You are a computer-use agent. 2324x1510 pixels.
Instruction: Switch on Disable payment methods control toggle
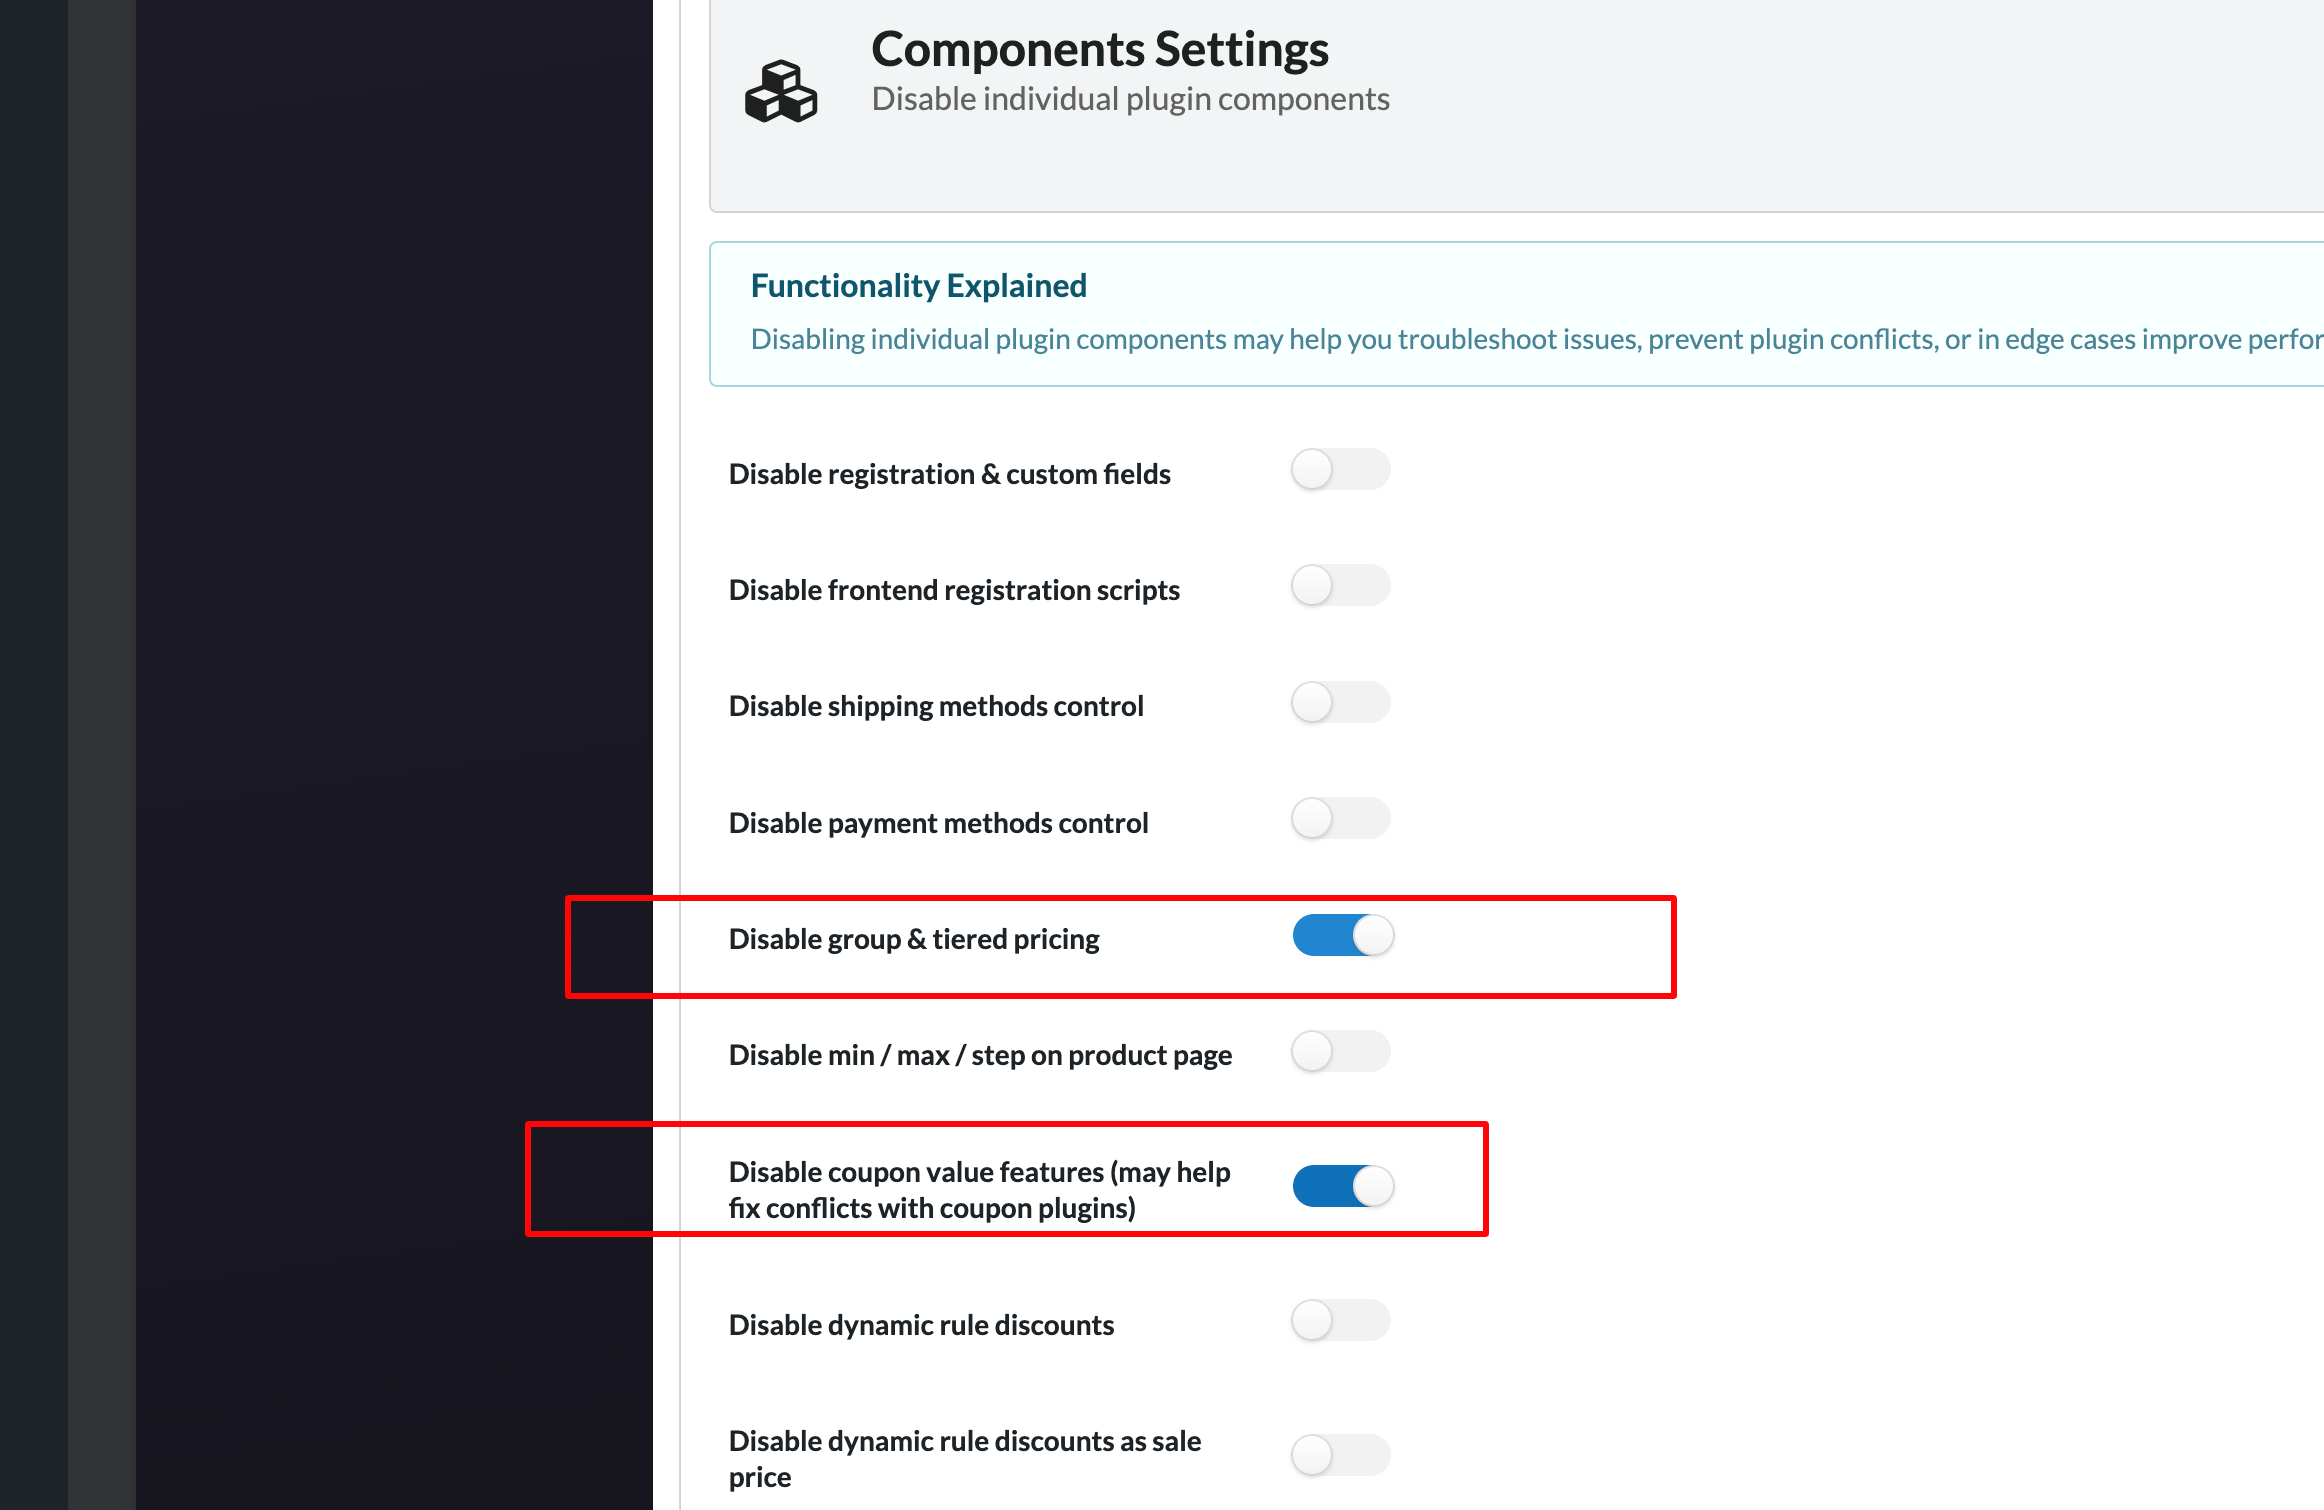pos(1340,818)
